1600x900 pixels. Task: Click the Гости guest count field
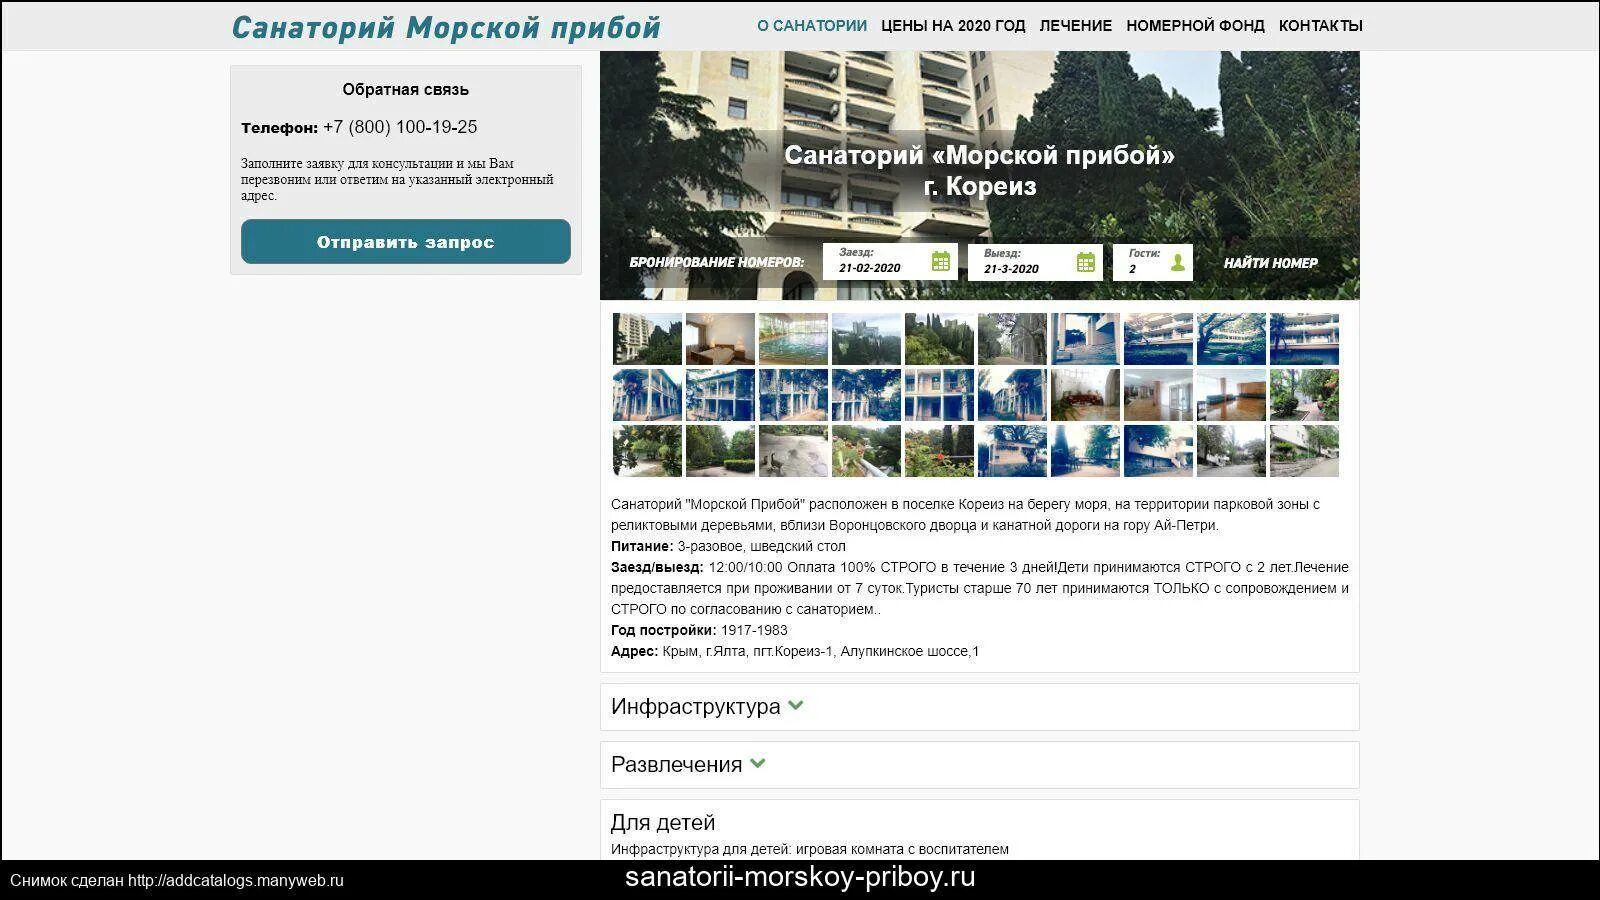click(1153, 262)
